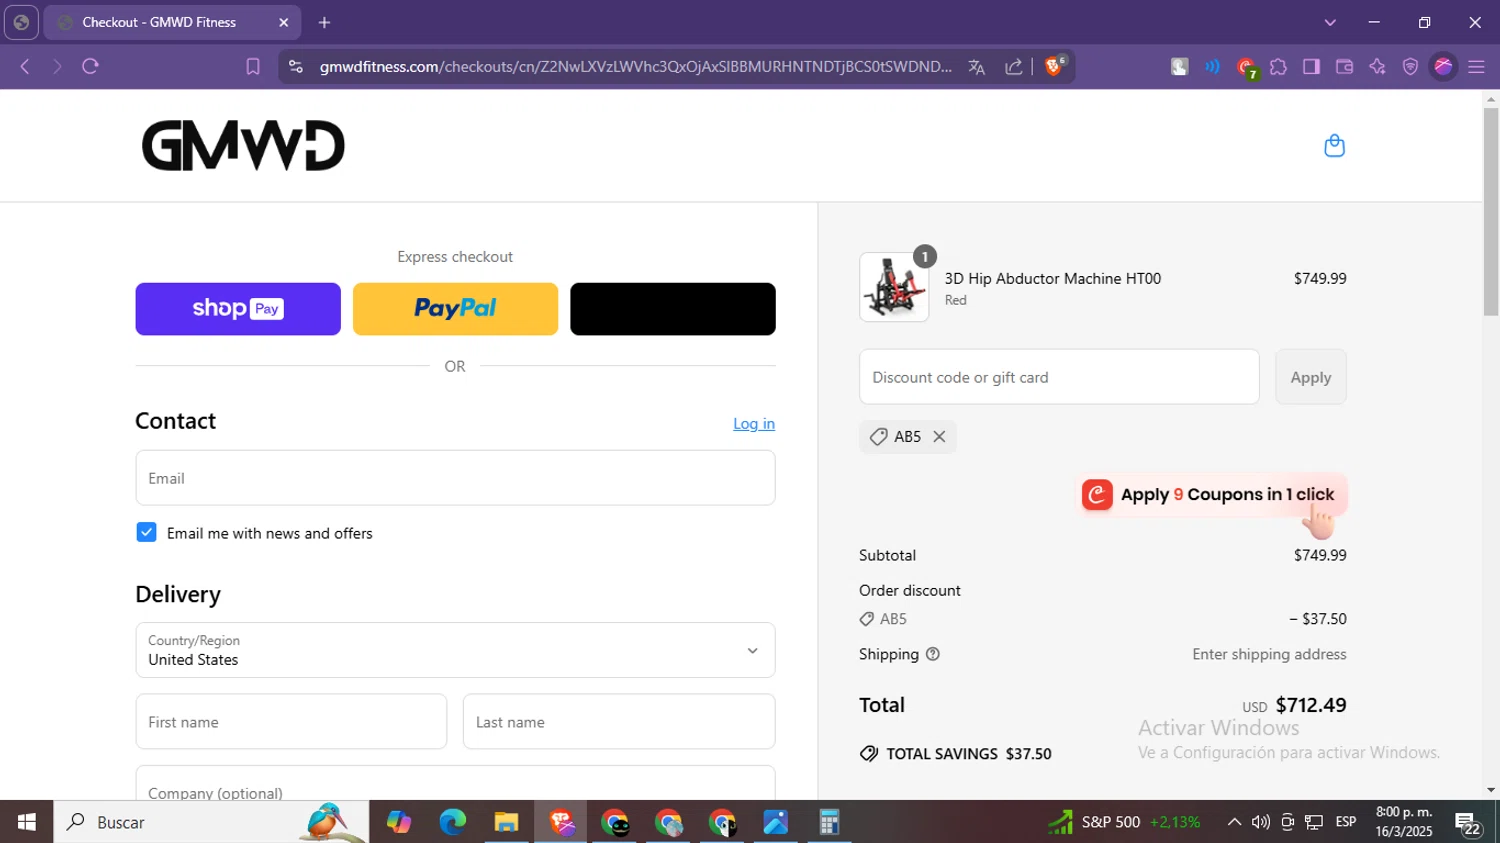This screenshot has width=1500, height=843.
Task: Open the browser profile avatar
Action: [x=1443, y=66]
